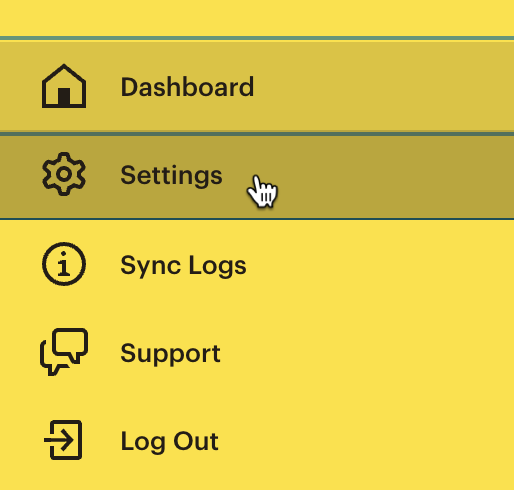
Task: Click the word Dashboard
Action: click(187, 87)
